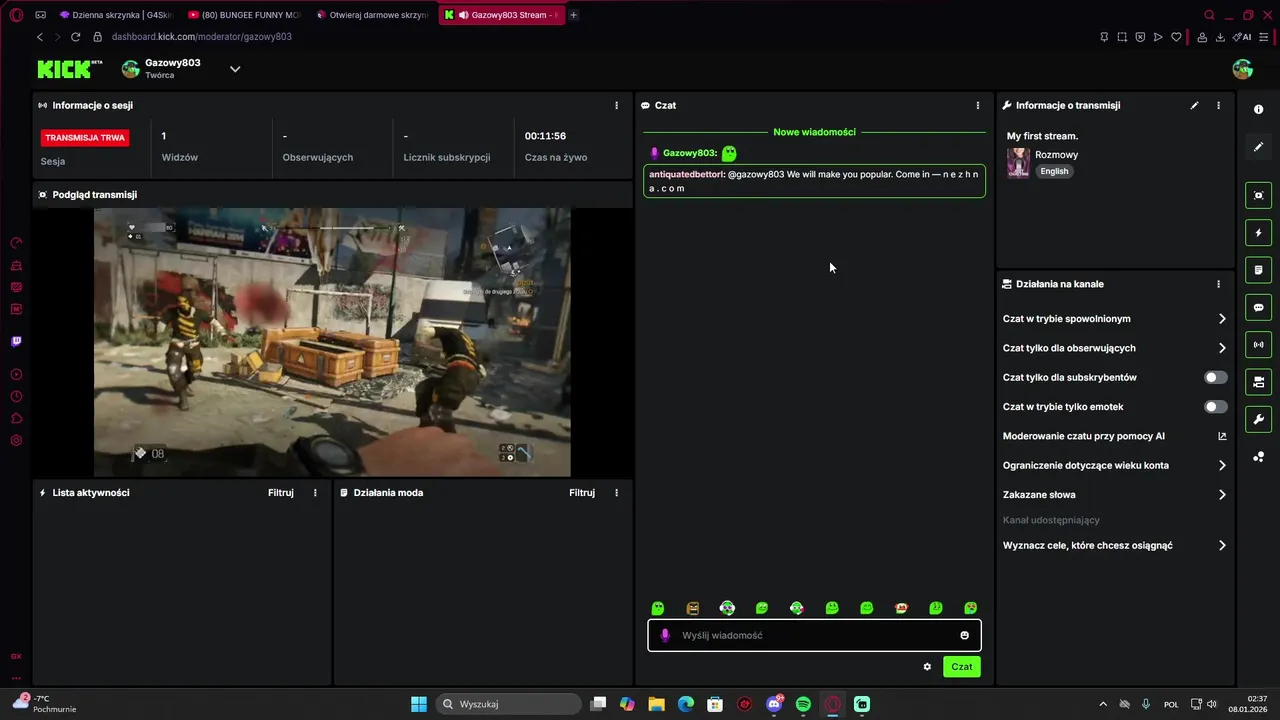
Task: Toggle stream preview panel icon in sidebar
Action: (1258, 195)
